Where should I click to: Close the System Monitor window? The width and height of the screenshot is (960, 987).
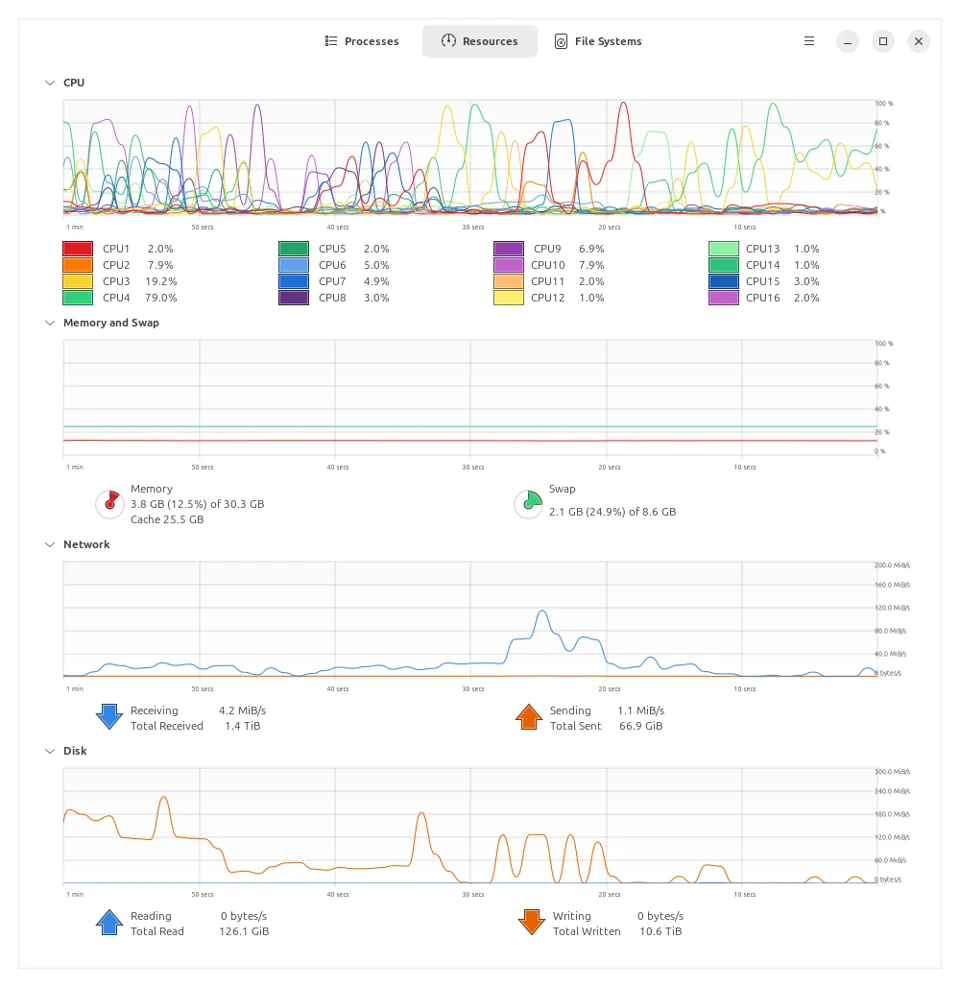918,42
